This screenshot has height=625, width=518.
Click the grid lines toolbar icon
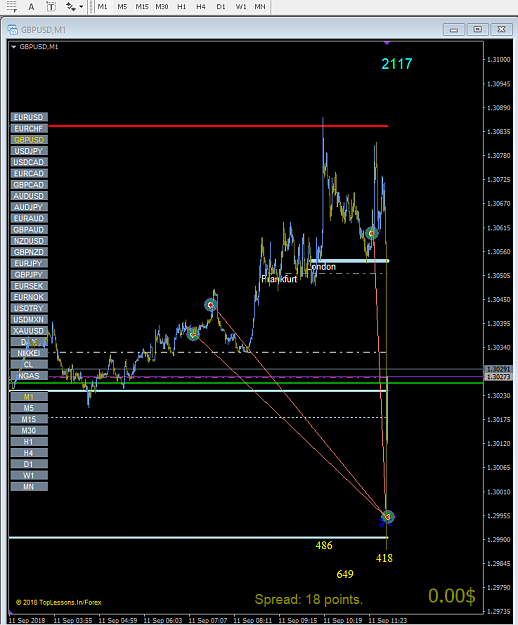click(x=12, y=7)
